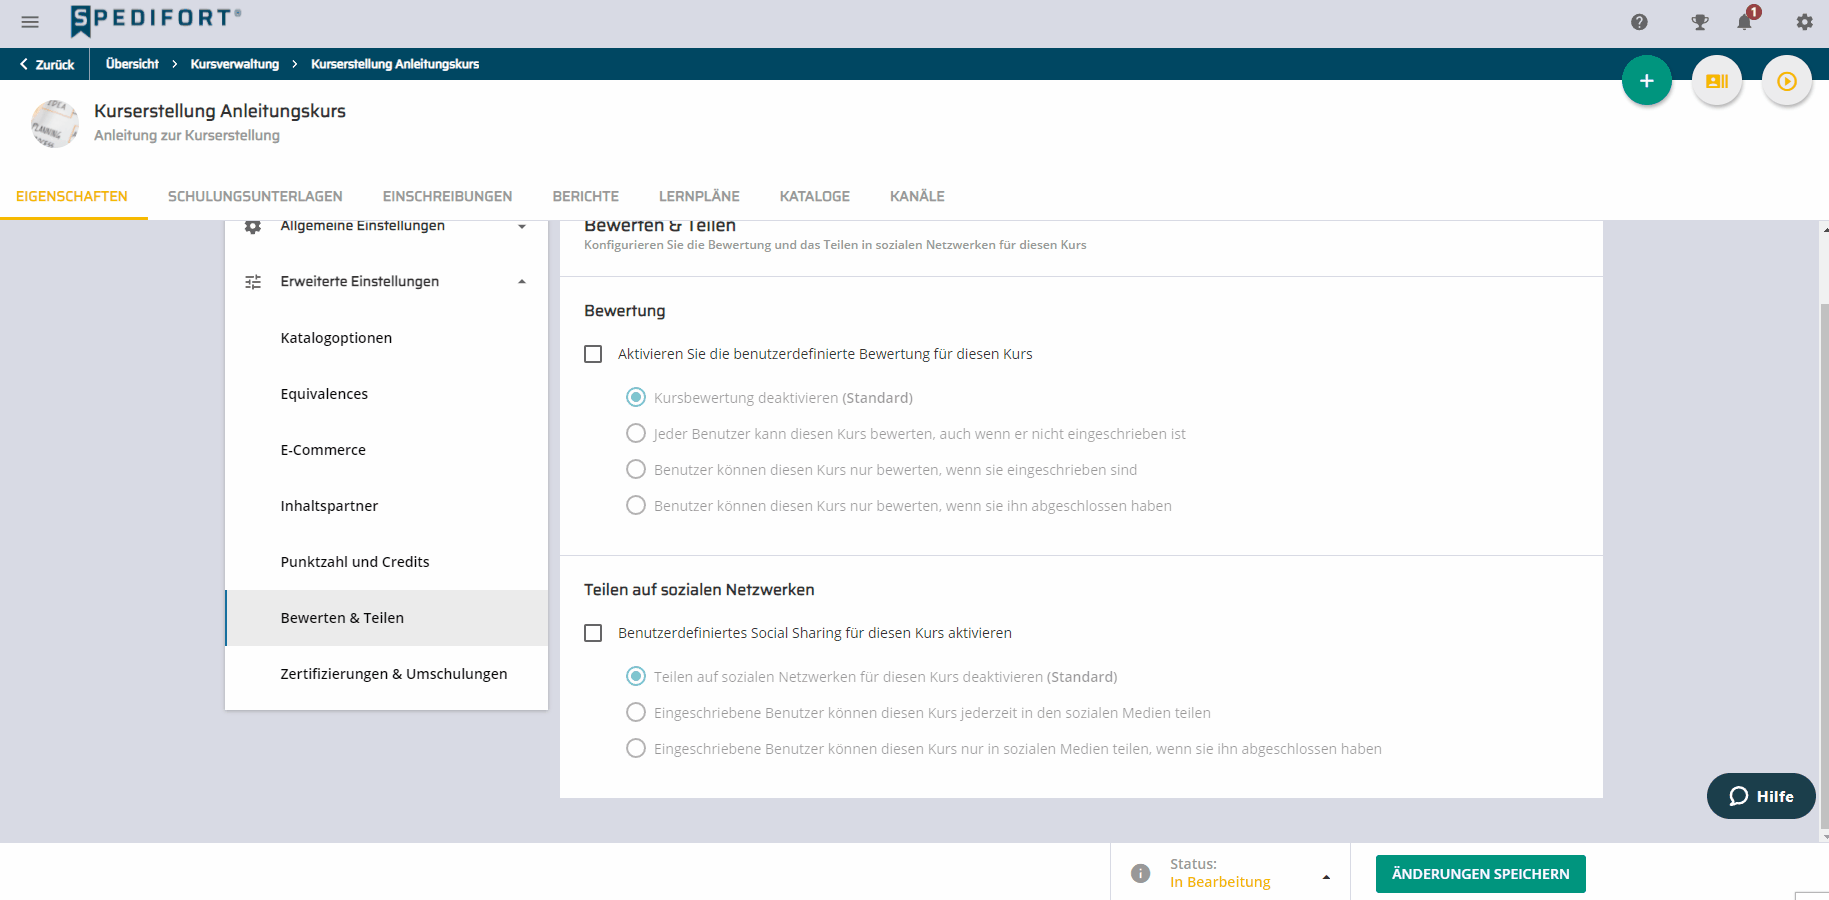This screenshot has height=900, width=1829.
Task: Open the trophy gamification icon
Action: pos(1700,22)
